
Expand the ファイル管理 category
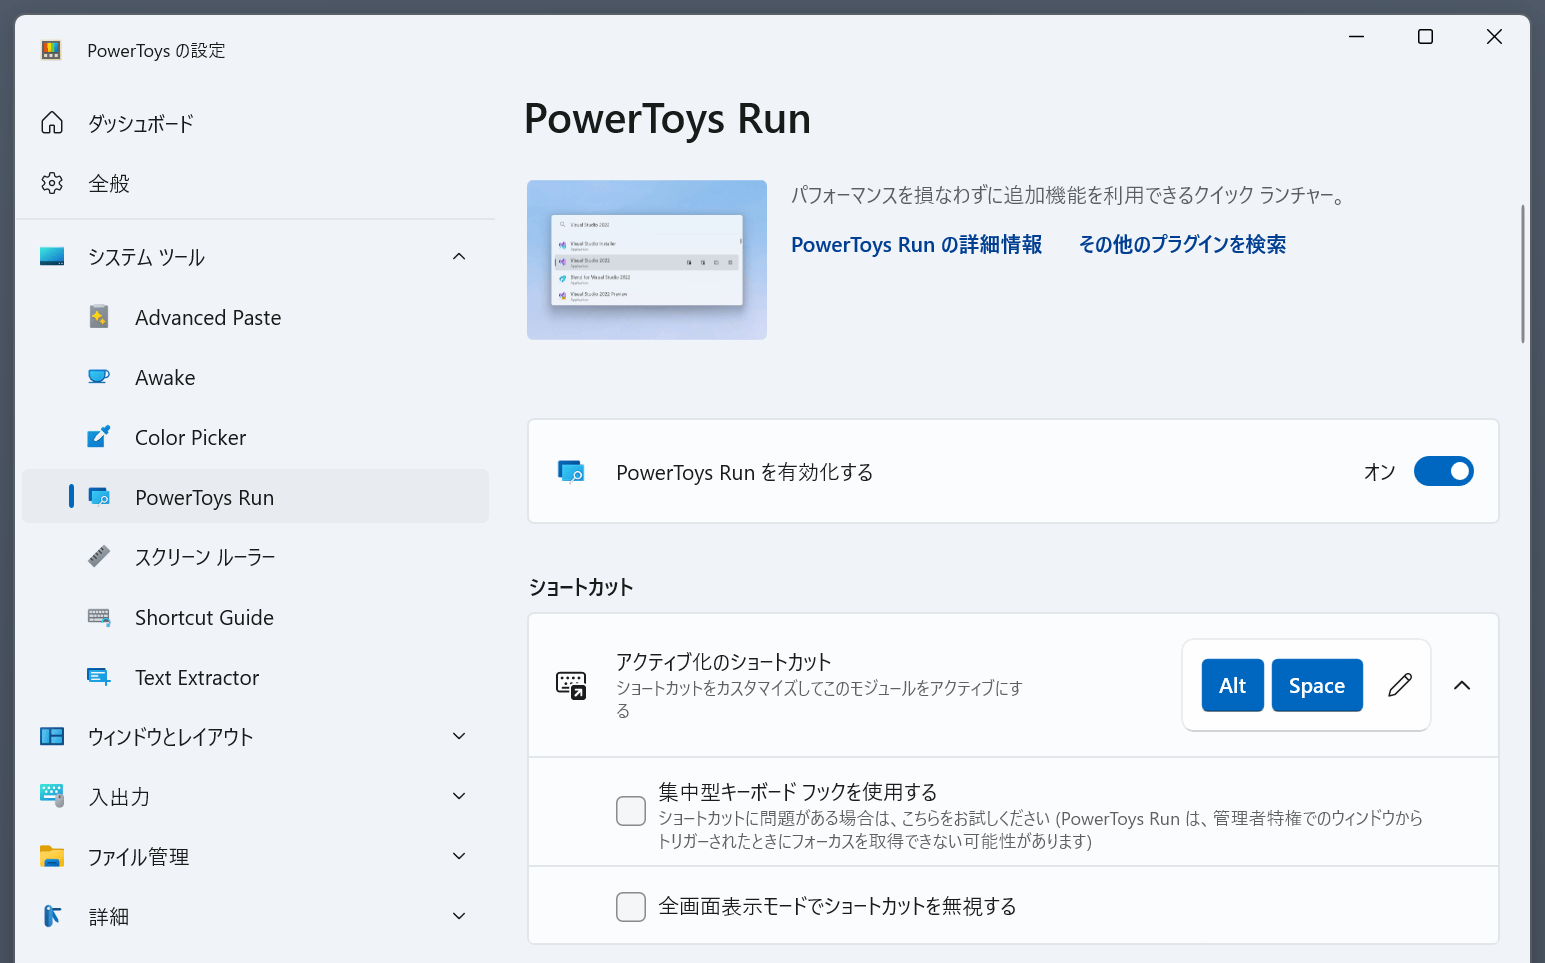coord(459,857)
